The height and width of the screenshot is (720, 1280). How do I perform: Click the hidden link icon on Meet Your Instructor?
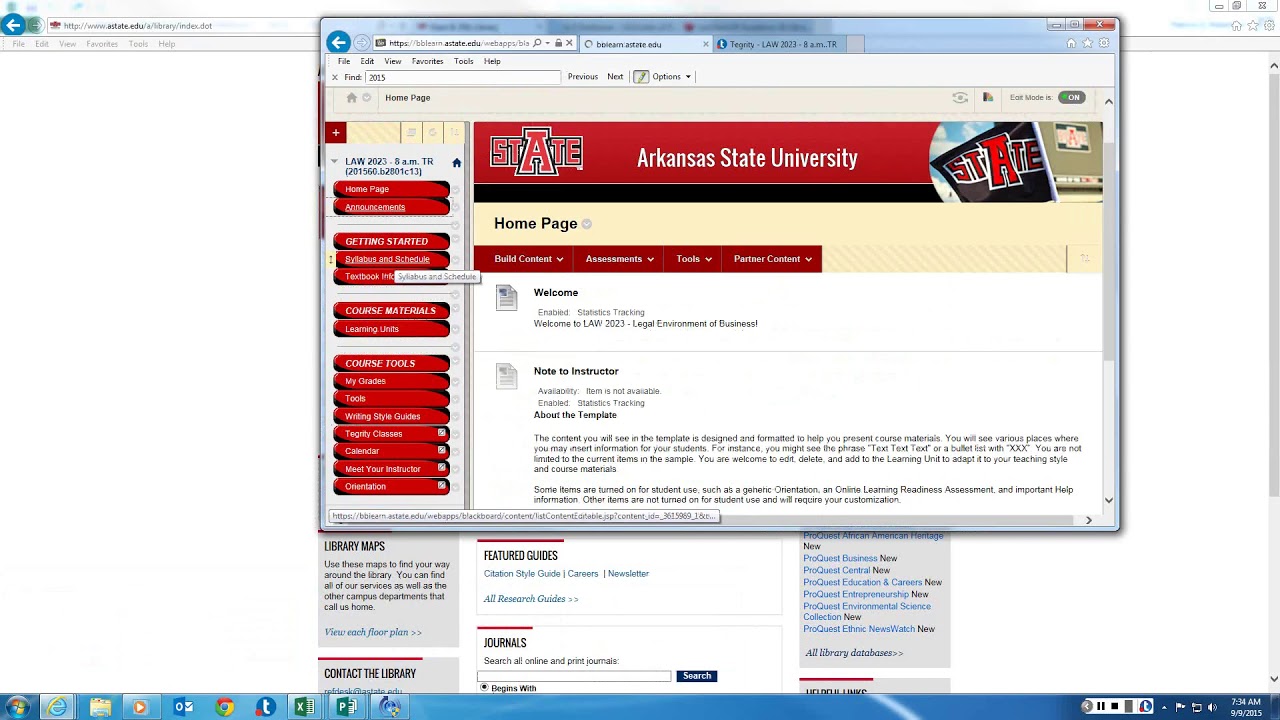pos(442,468)
